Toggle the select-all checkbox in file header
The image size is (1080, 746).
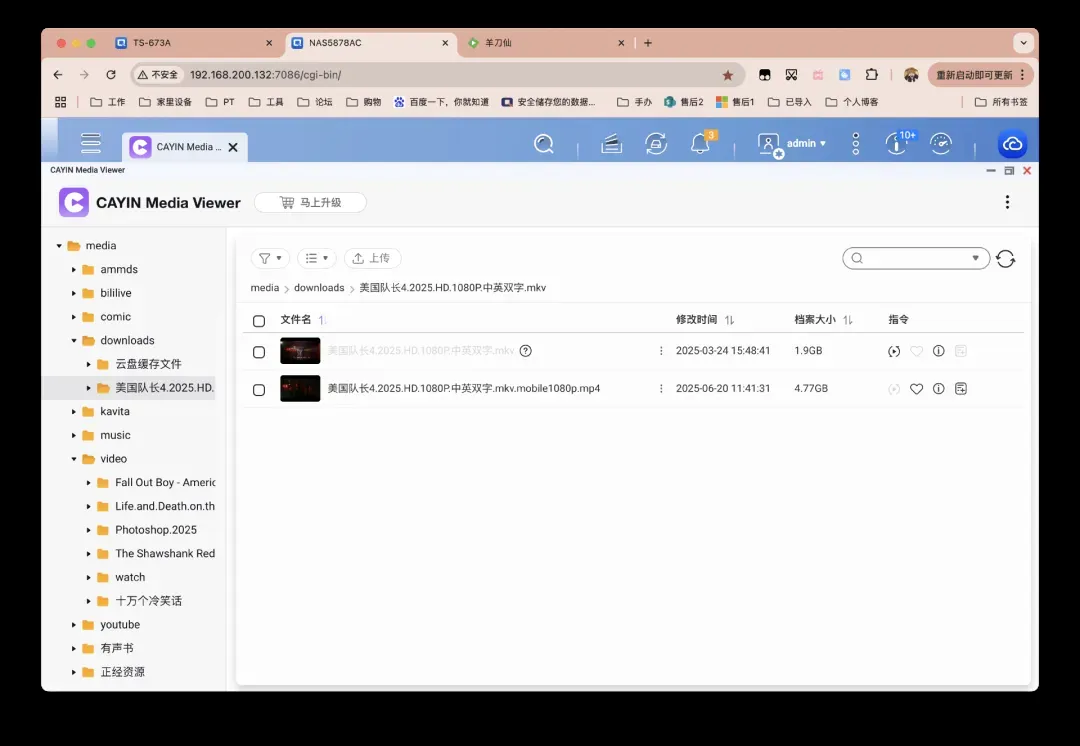coord(259,321)
